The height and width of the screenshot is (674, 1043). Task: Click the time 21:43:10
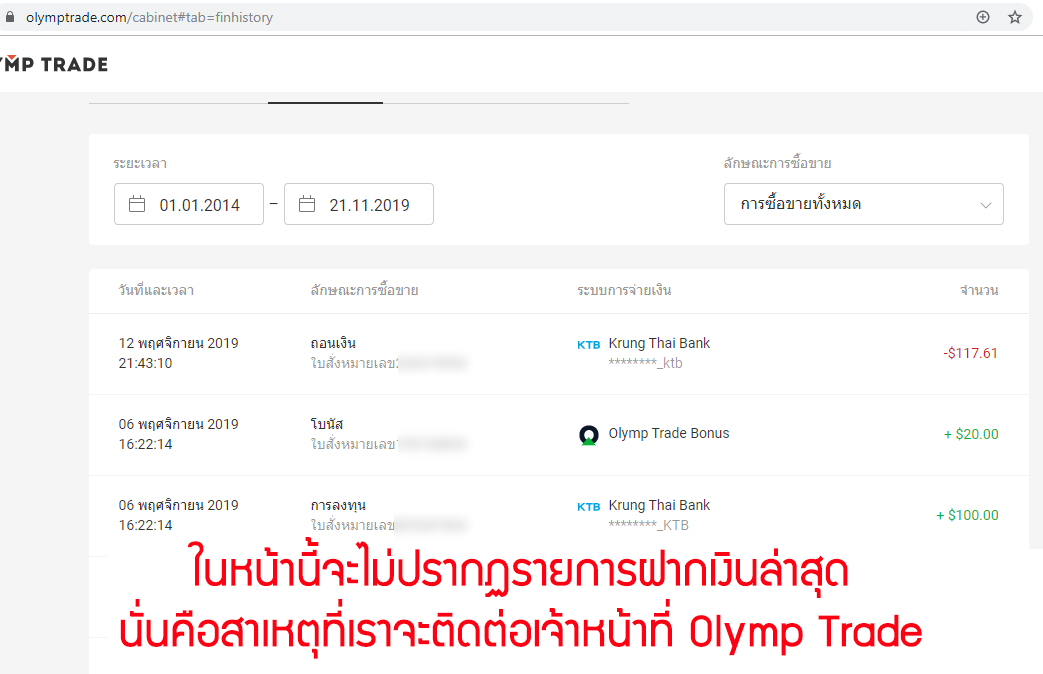146,363
